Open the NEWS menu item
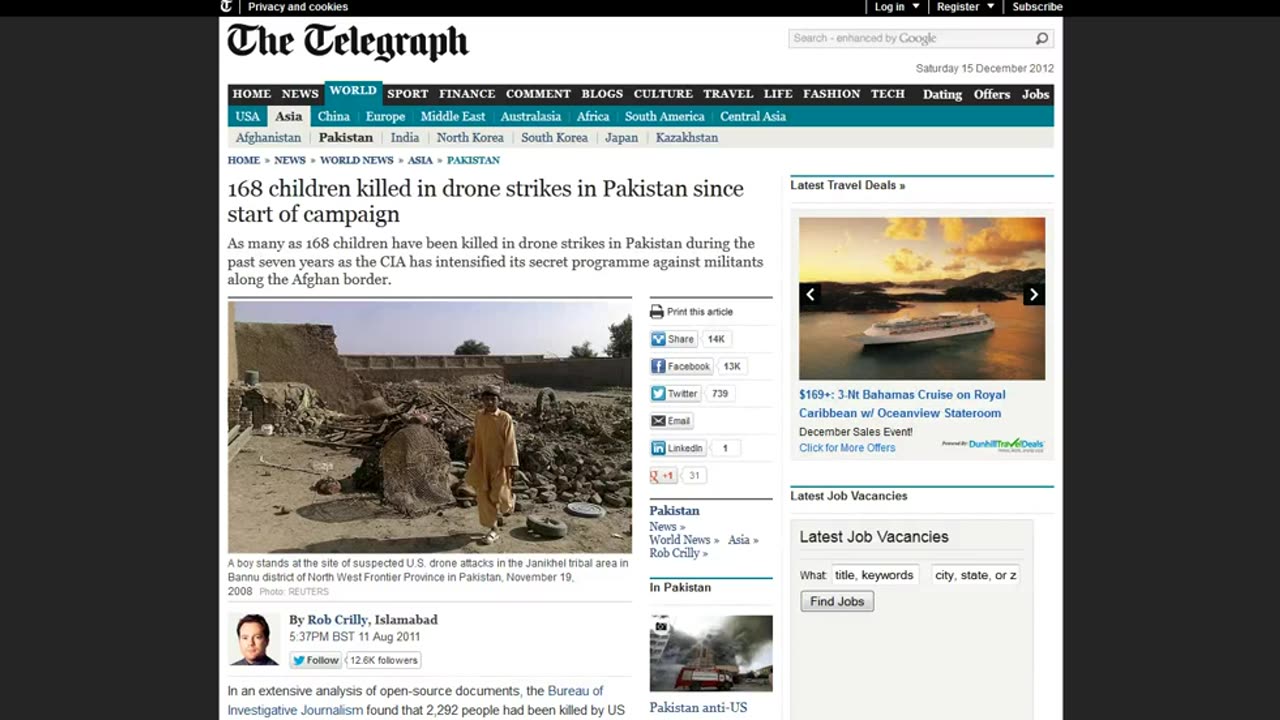1280x720 pixels. [300, 94]
